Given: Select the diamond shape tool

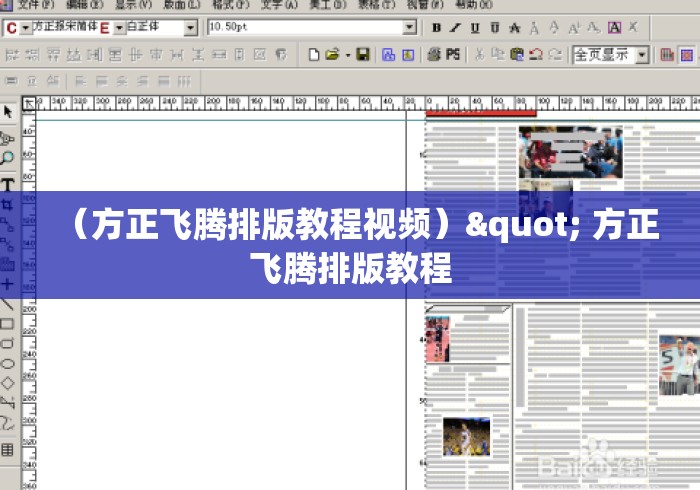Looking at the screenshot, I should 8,383.
